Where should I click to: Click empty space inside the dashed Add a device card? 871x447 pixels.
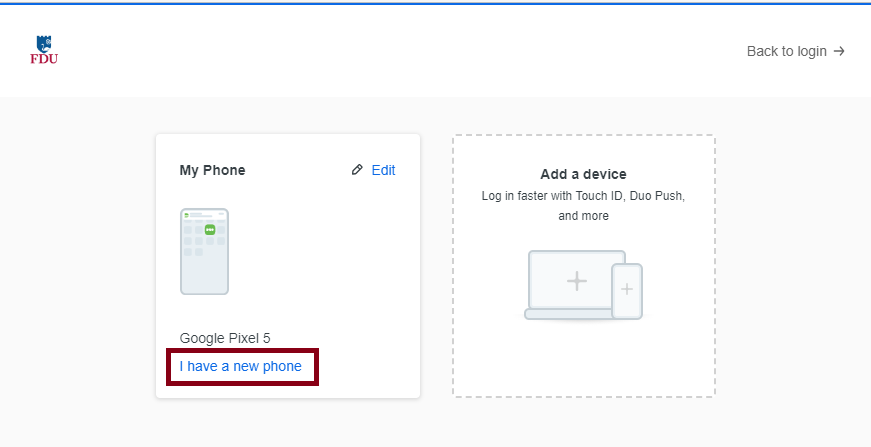pos(583,360)
